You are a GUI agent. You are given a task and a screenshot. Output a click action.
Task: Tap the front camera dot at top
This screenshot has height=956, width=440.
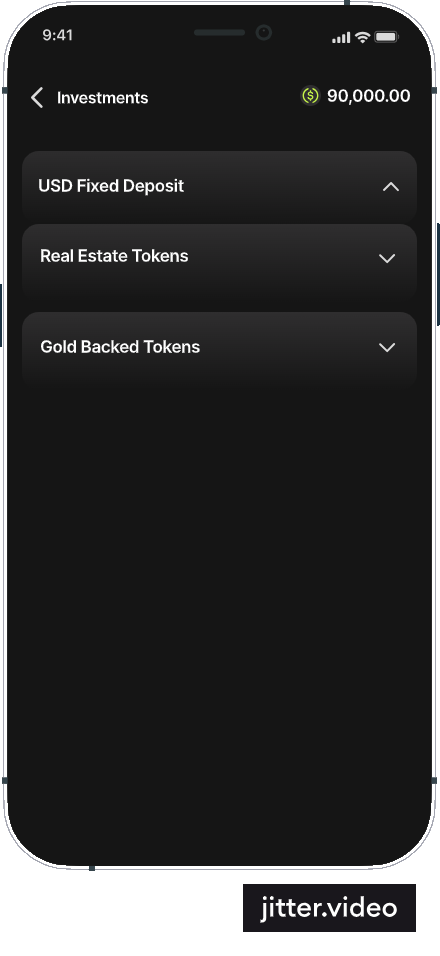[263, 32]
